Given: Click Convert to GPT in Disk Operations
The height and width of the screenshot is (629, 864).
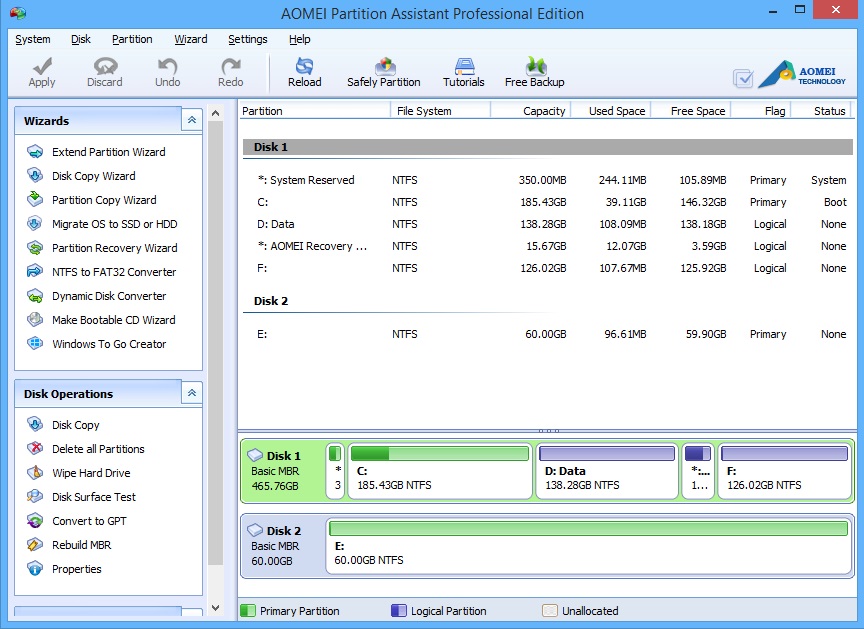Looking at the screenshot, I should 89,521.
